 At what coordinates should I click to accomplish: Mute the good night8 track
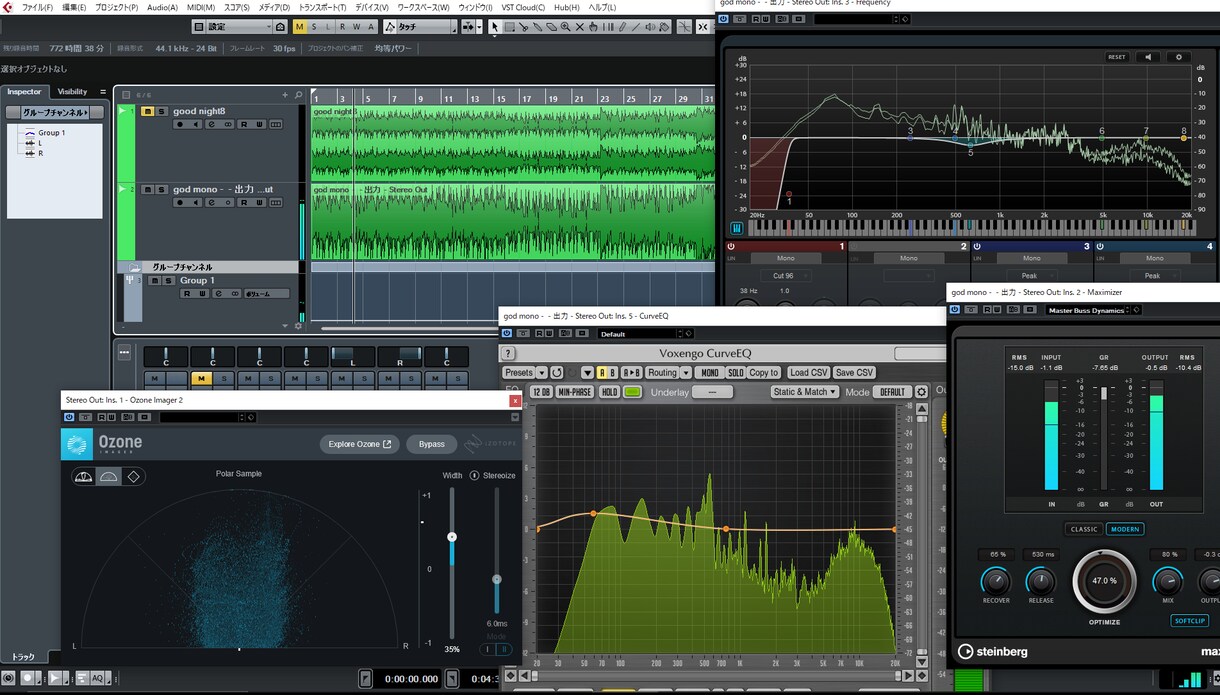147,111
